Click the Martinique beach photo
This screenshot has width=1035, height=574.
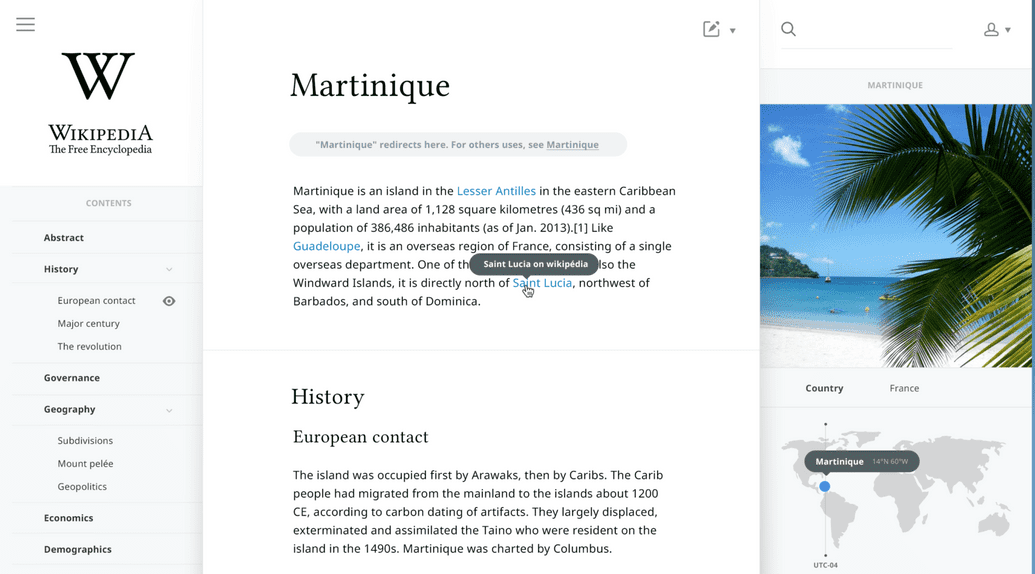click(895, 236)
